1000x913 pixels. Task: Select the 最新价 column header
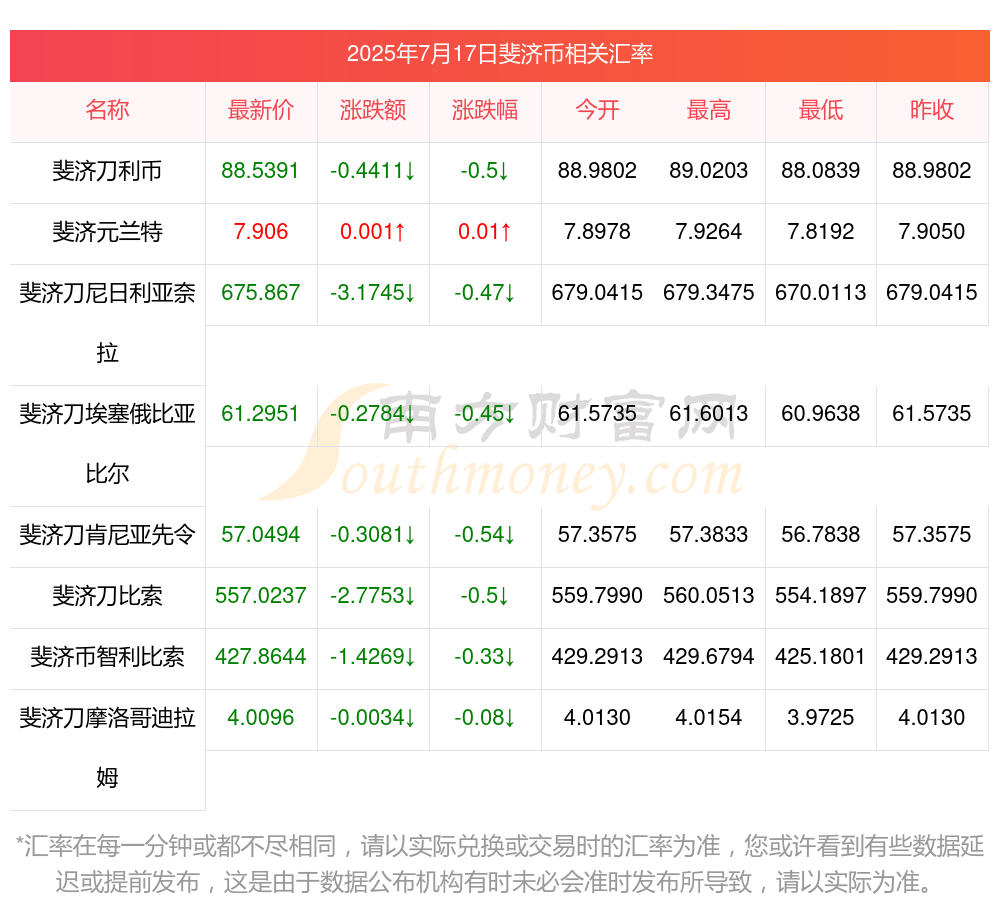(261, 110)
